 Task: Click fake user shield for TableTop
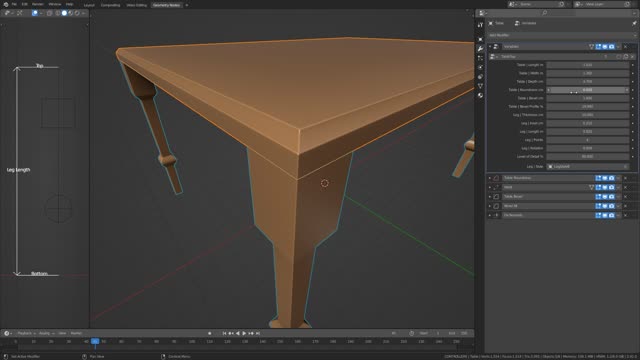619,57
